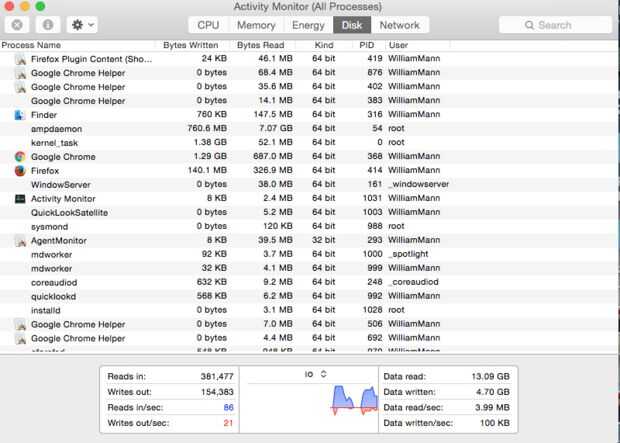Image resolution: width=620 pixels, height=443 pixels.
Task: Click the Data read/sec value 3.99 MB
Action: tap(492, 407)
